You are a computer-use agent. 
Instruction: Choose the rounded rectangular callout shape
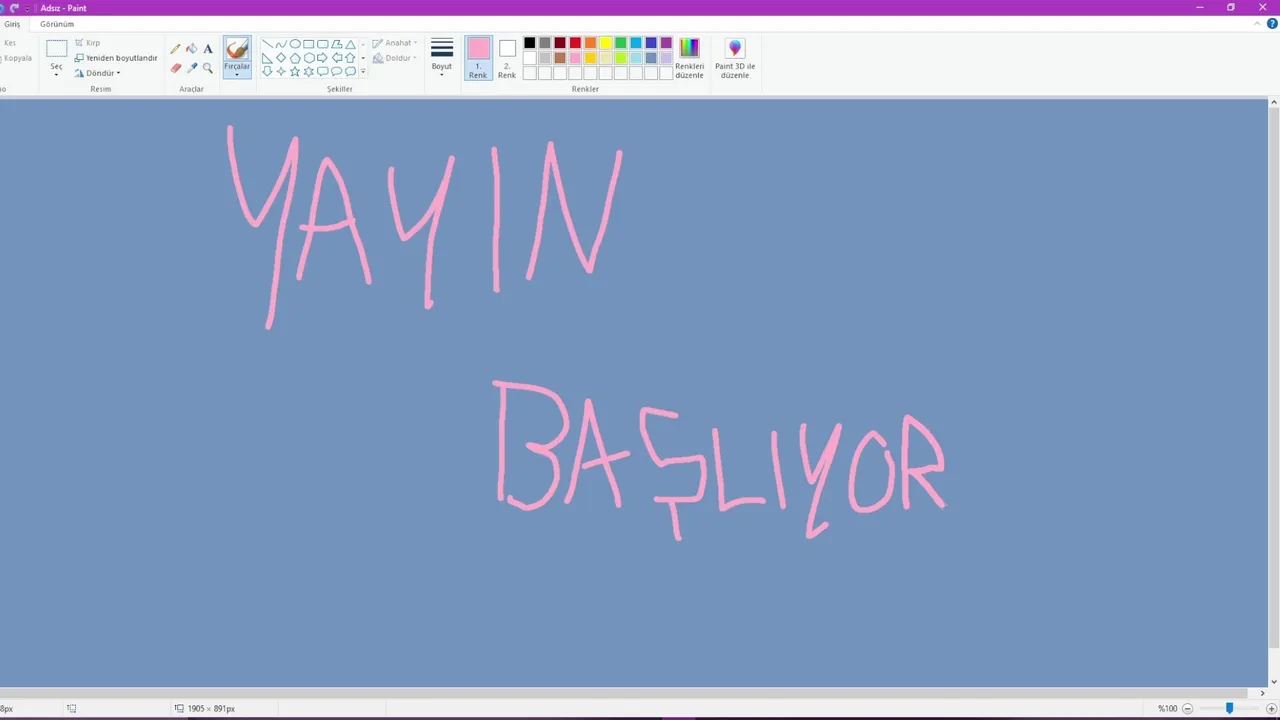pos(323,71)
